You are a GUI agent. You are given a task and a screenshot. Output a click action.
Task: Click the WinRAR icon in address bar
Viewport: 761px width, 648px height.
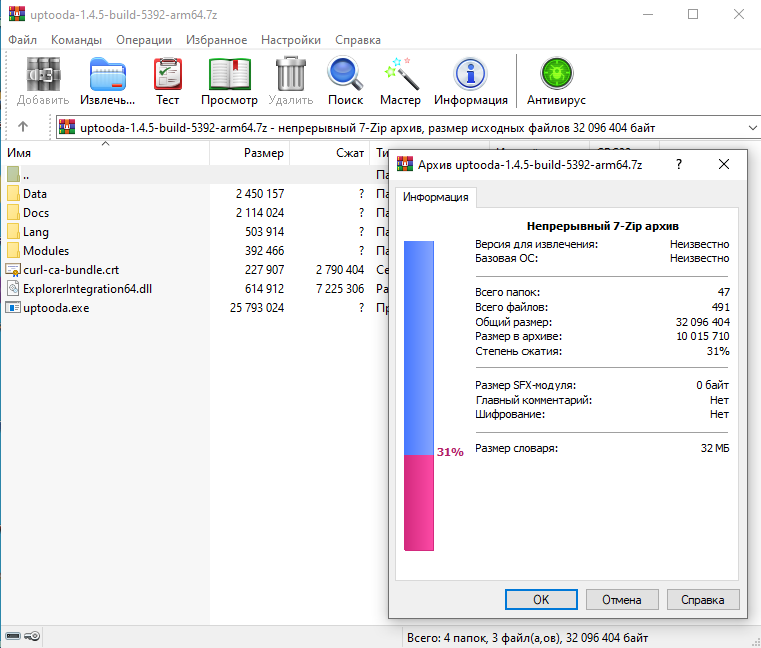pos(67,127)
